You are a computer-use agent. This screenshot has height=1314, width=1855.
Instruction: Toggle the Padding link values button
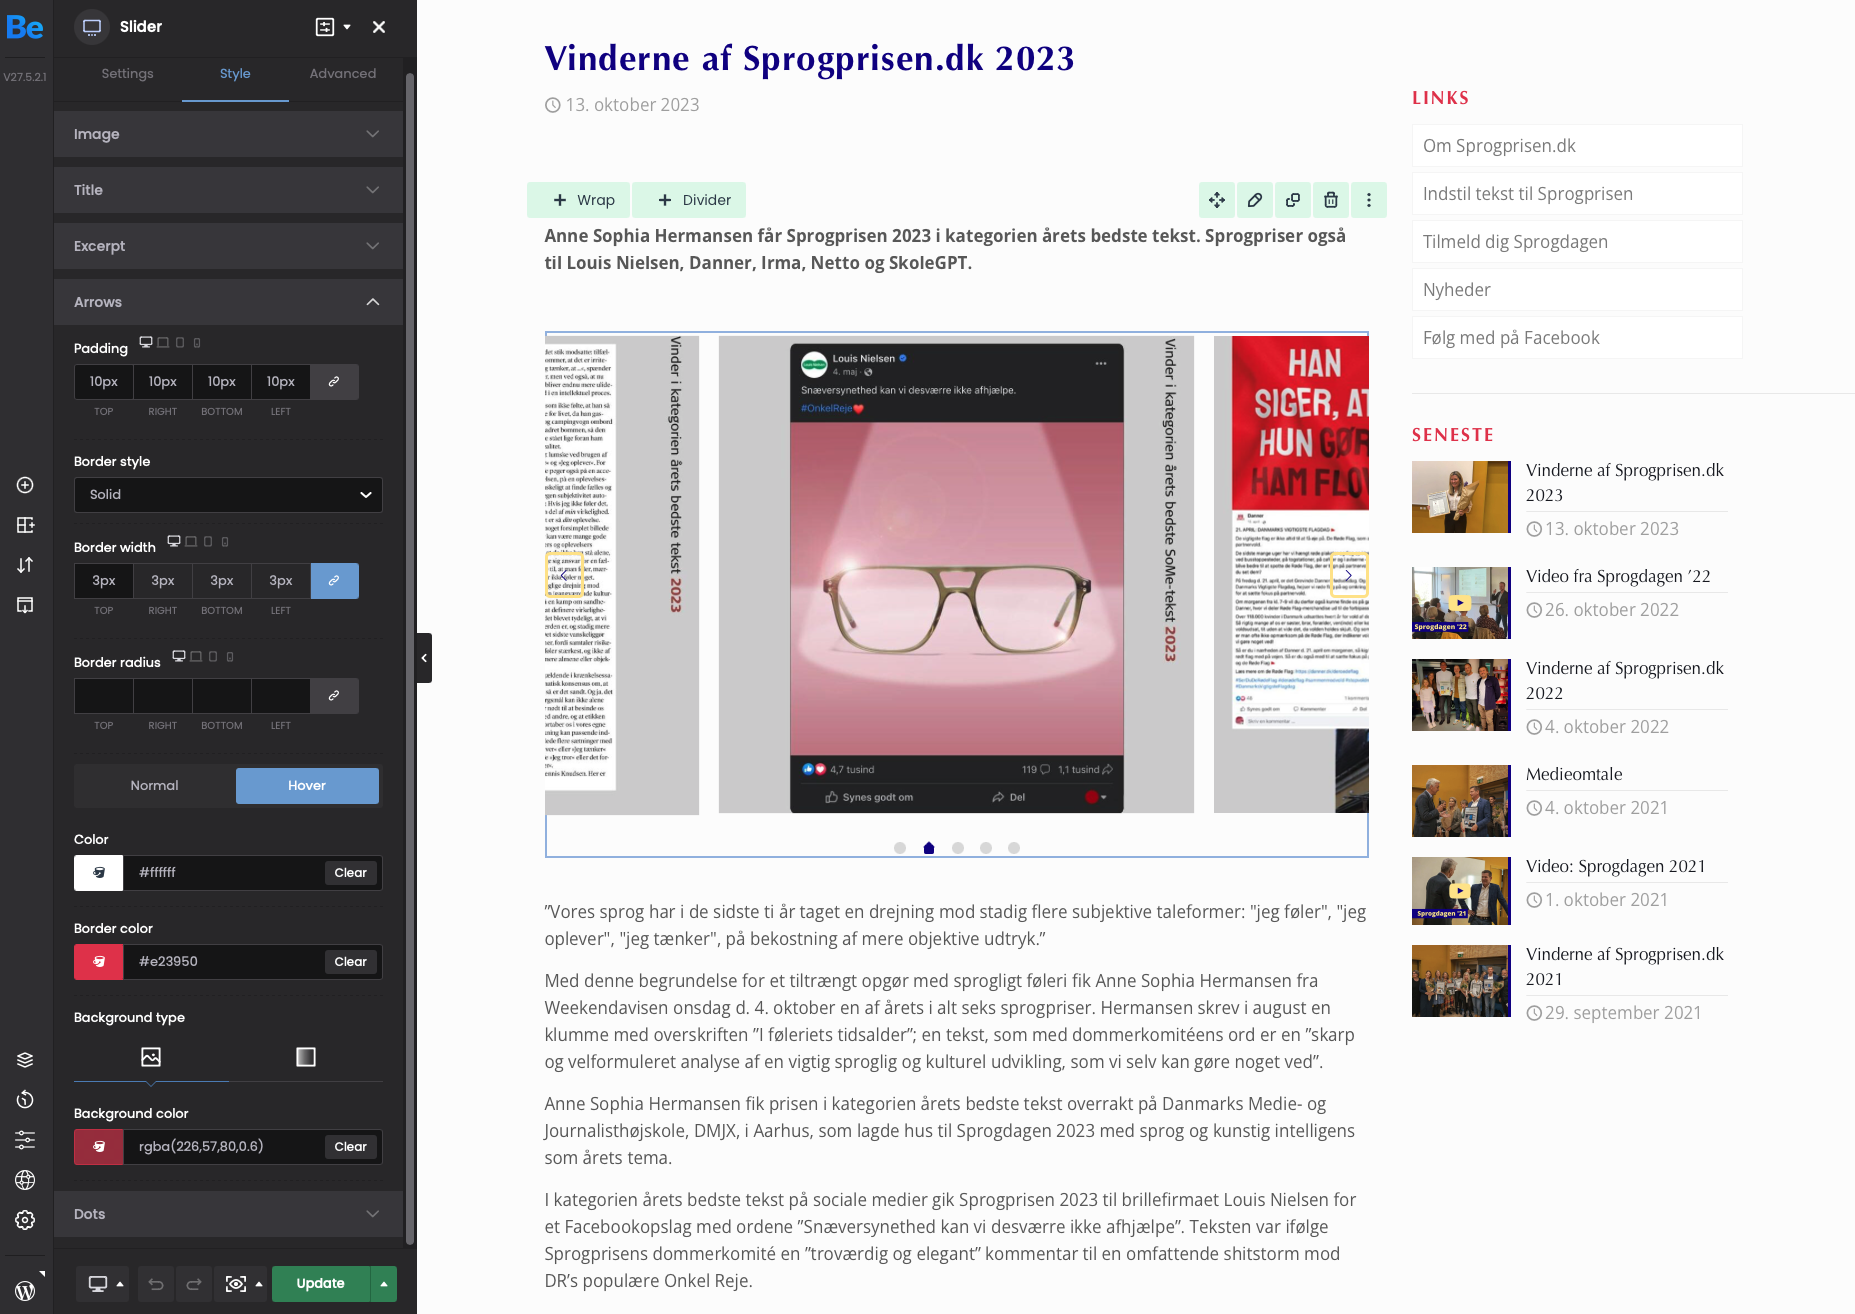[x=334, y=382]
